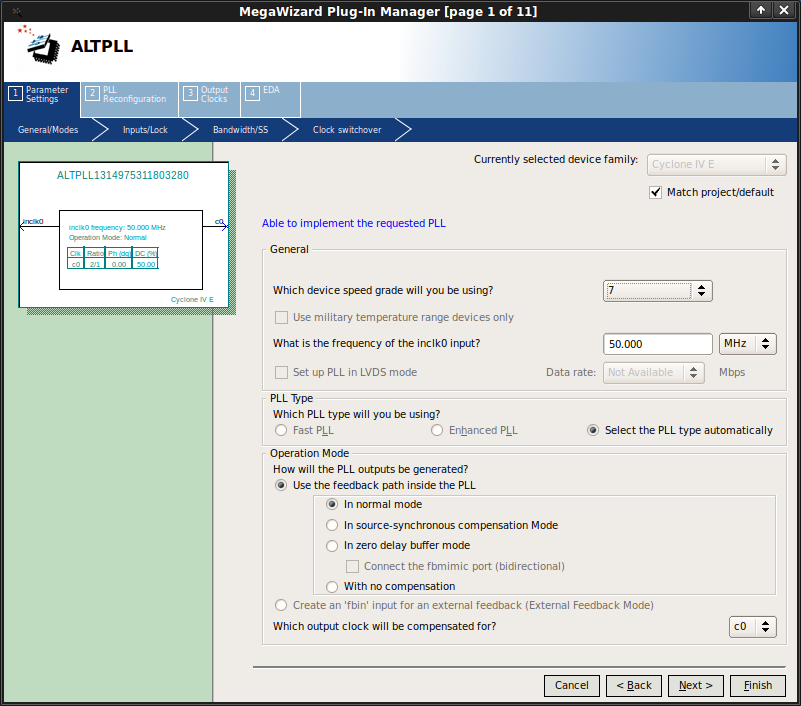Go to Inputs/Lock sub-page
The image size is (801, 706).
point(145,130)
